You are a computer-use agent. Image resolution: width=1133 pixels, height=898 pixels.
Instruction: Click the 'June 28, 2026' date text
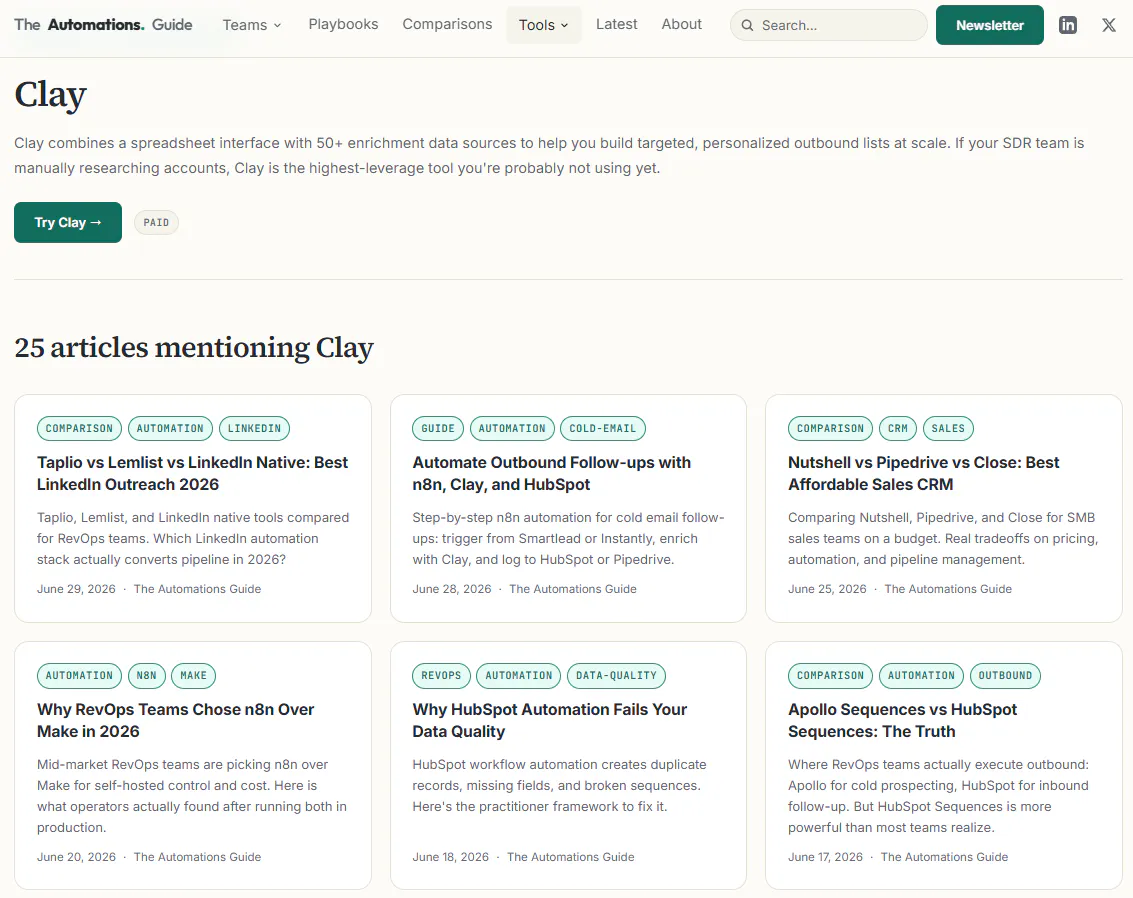[x=452, y=589]
